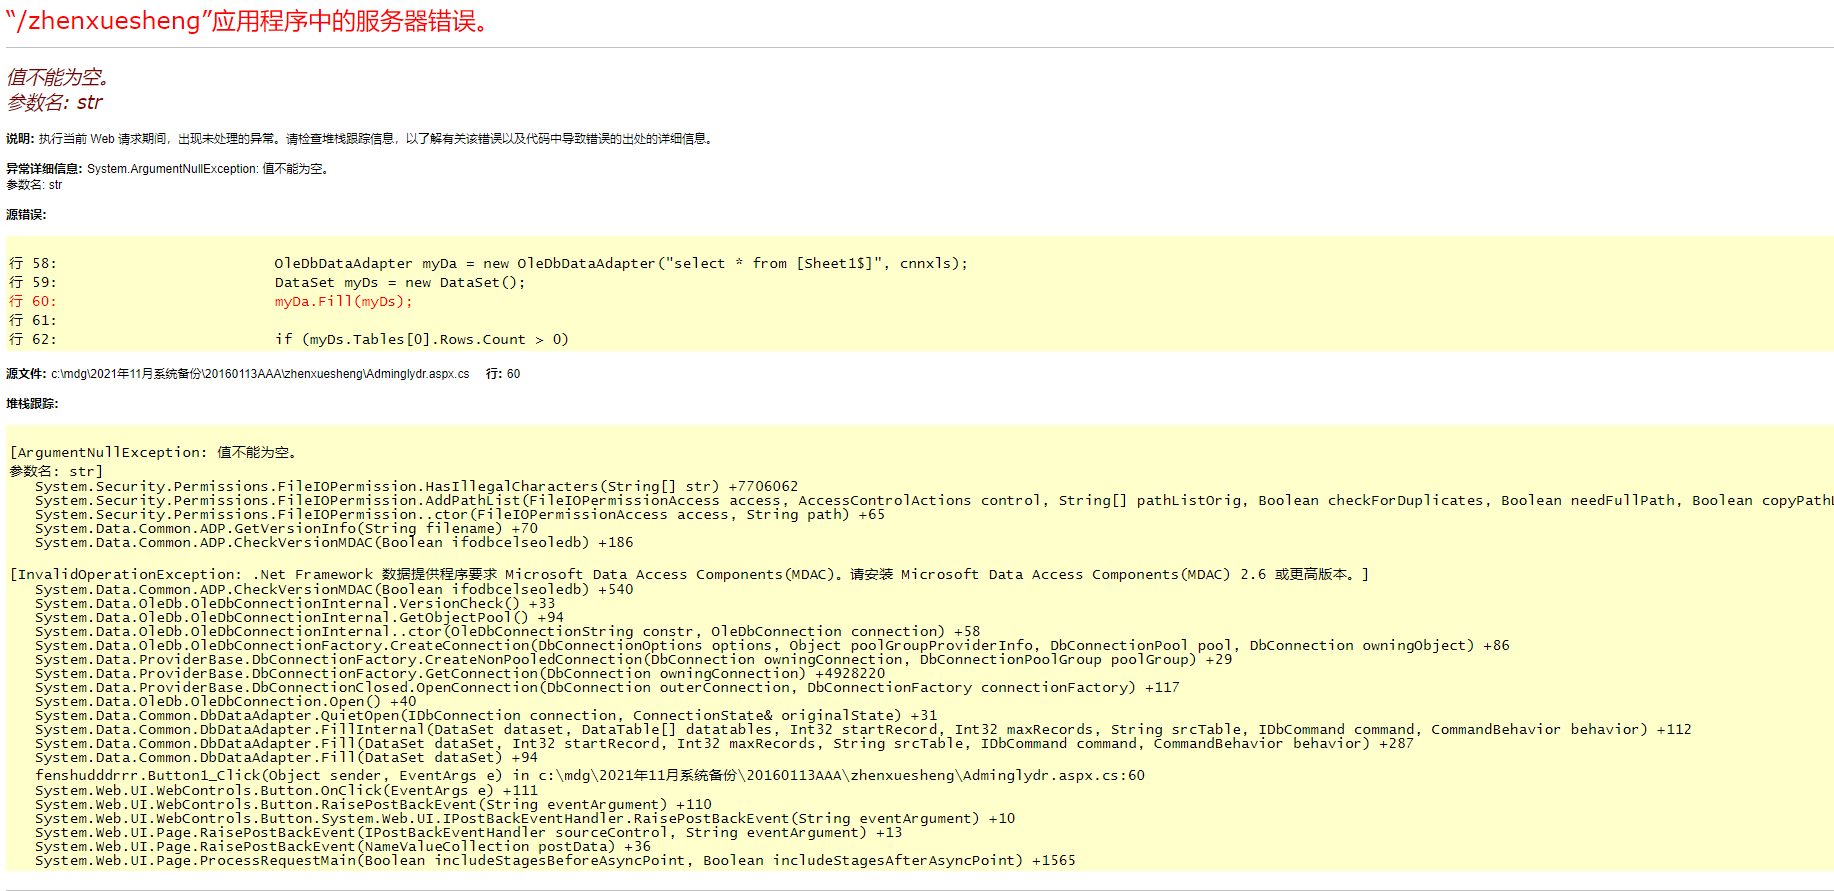Click the stack line 'fenshudddrrr.Button1_Click'
This screenshot has height=891, width=1834.
coord(590,776)
